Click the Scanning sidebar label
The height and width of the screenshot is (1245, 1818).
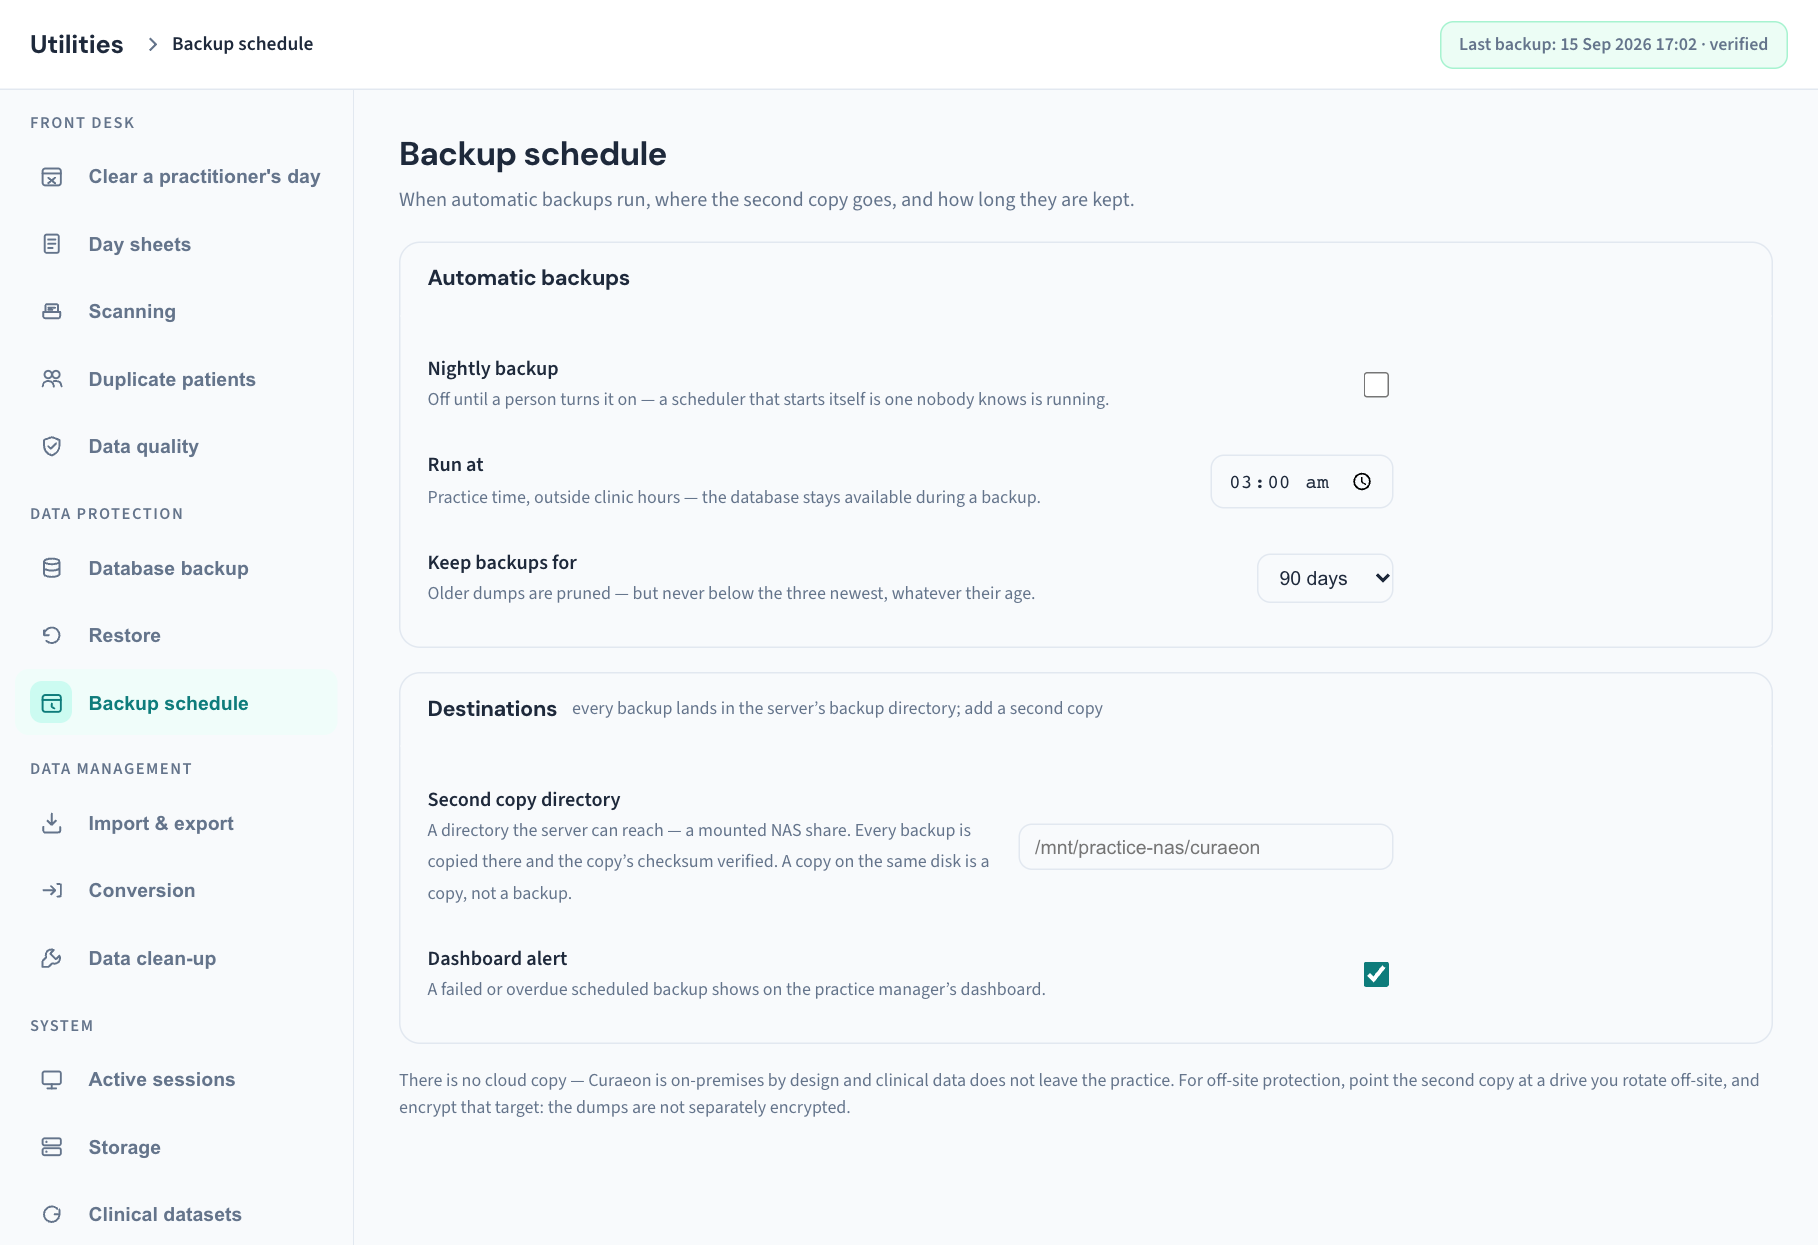point(132,312)
